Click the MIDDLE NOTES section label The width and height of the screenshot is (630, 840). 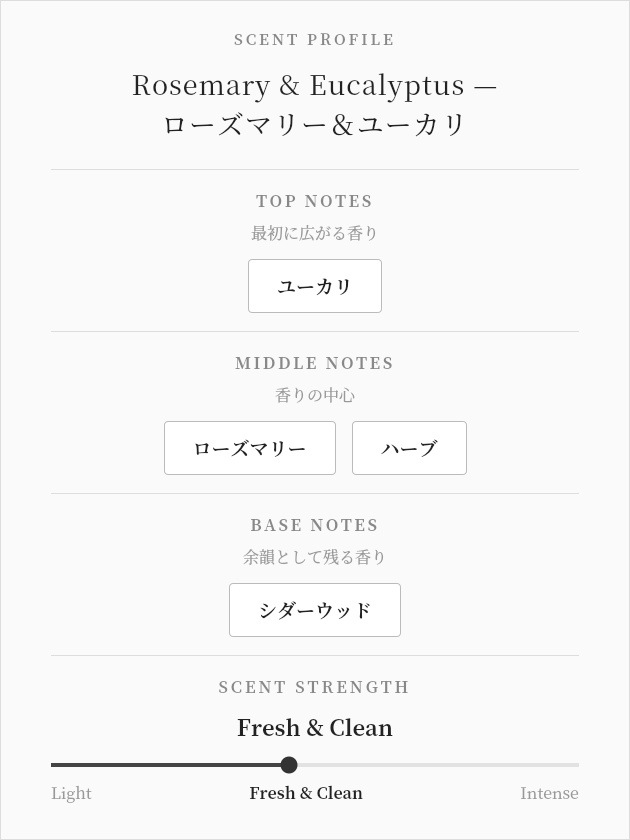314,363
